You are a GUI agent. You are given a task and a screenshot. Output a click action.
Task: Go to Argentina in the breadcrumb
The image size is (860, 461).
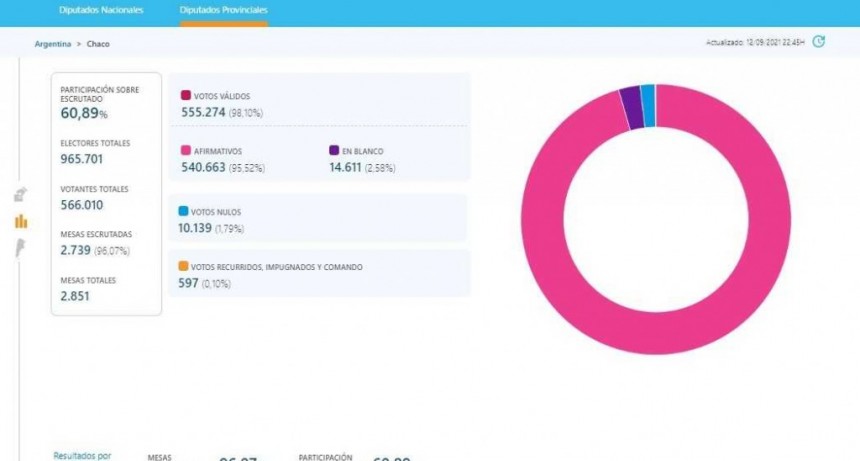53,44
